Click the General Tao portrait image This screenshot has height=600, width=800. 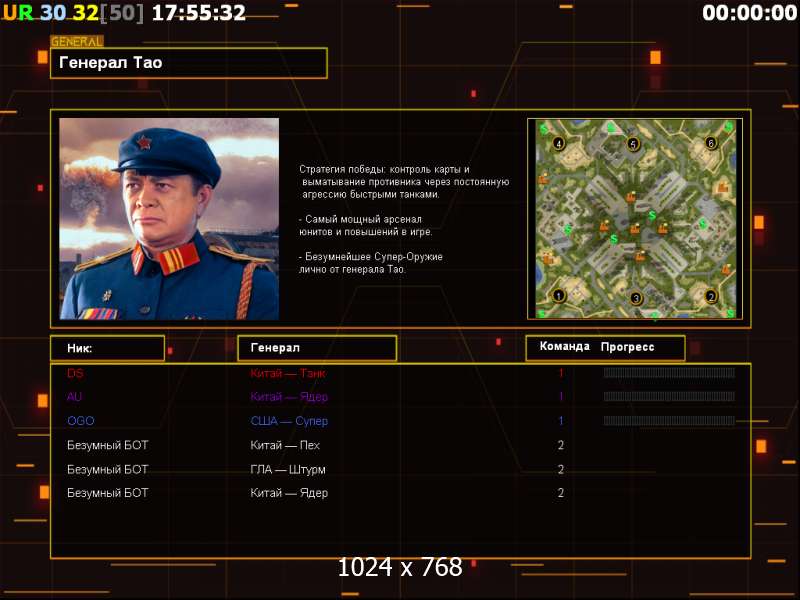[169, 219]
